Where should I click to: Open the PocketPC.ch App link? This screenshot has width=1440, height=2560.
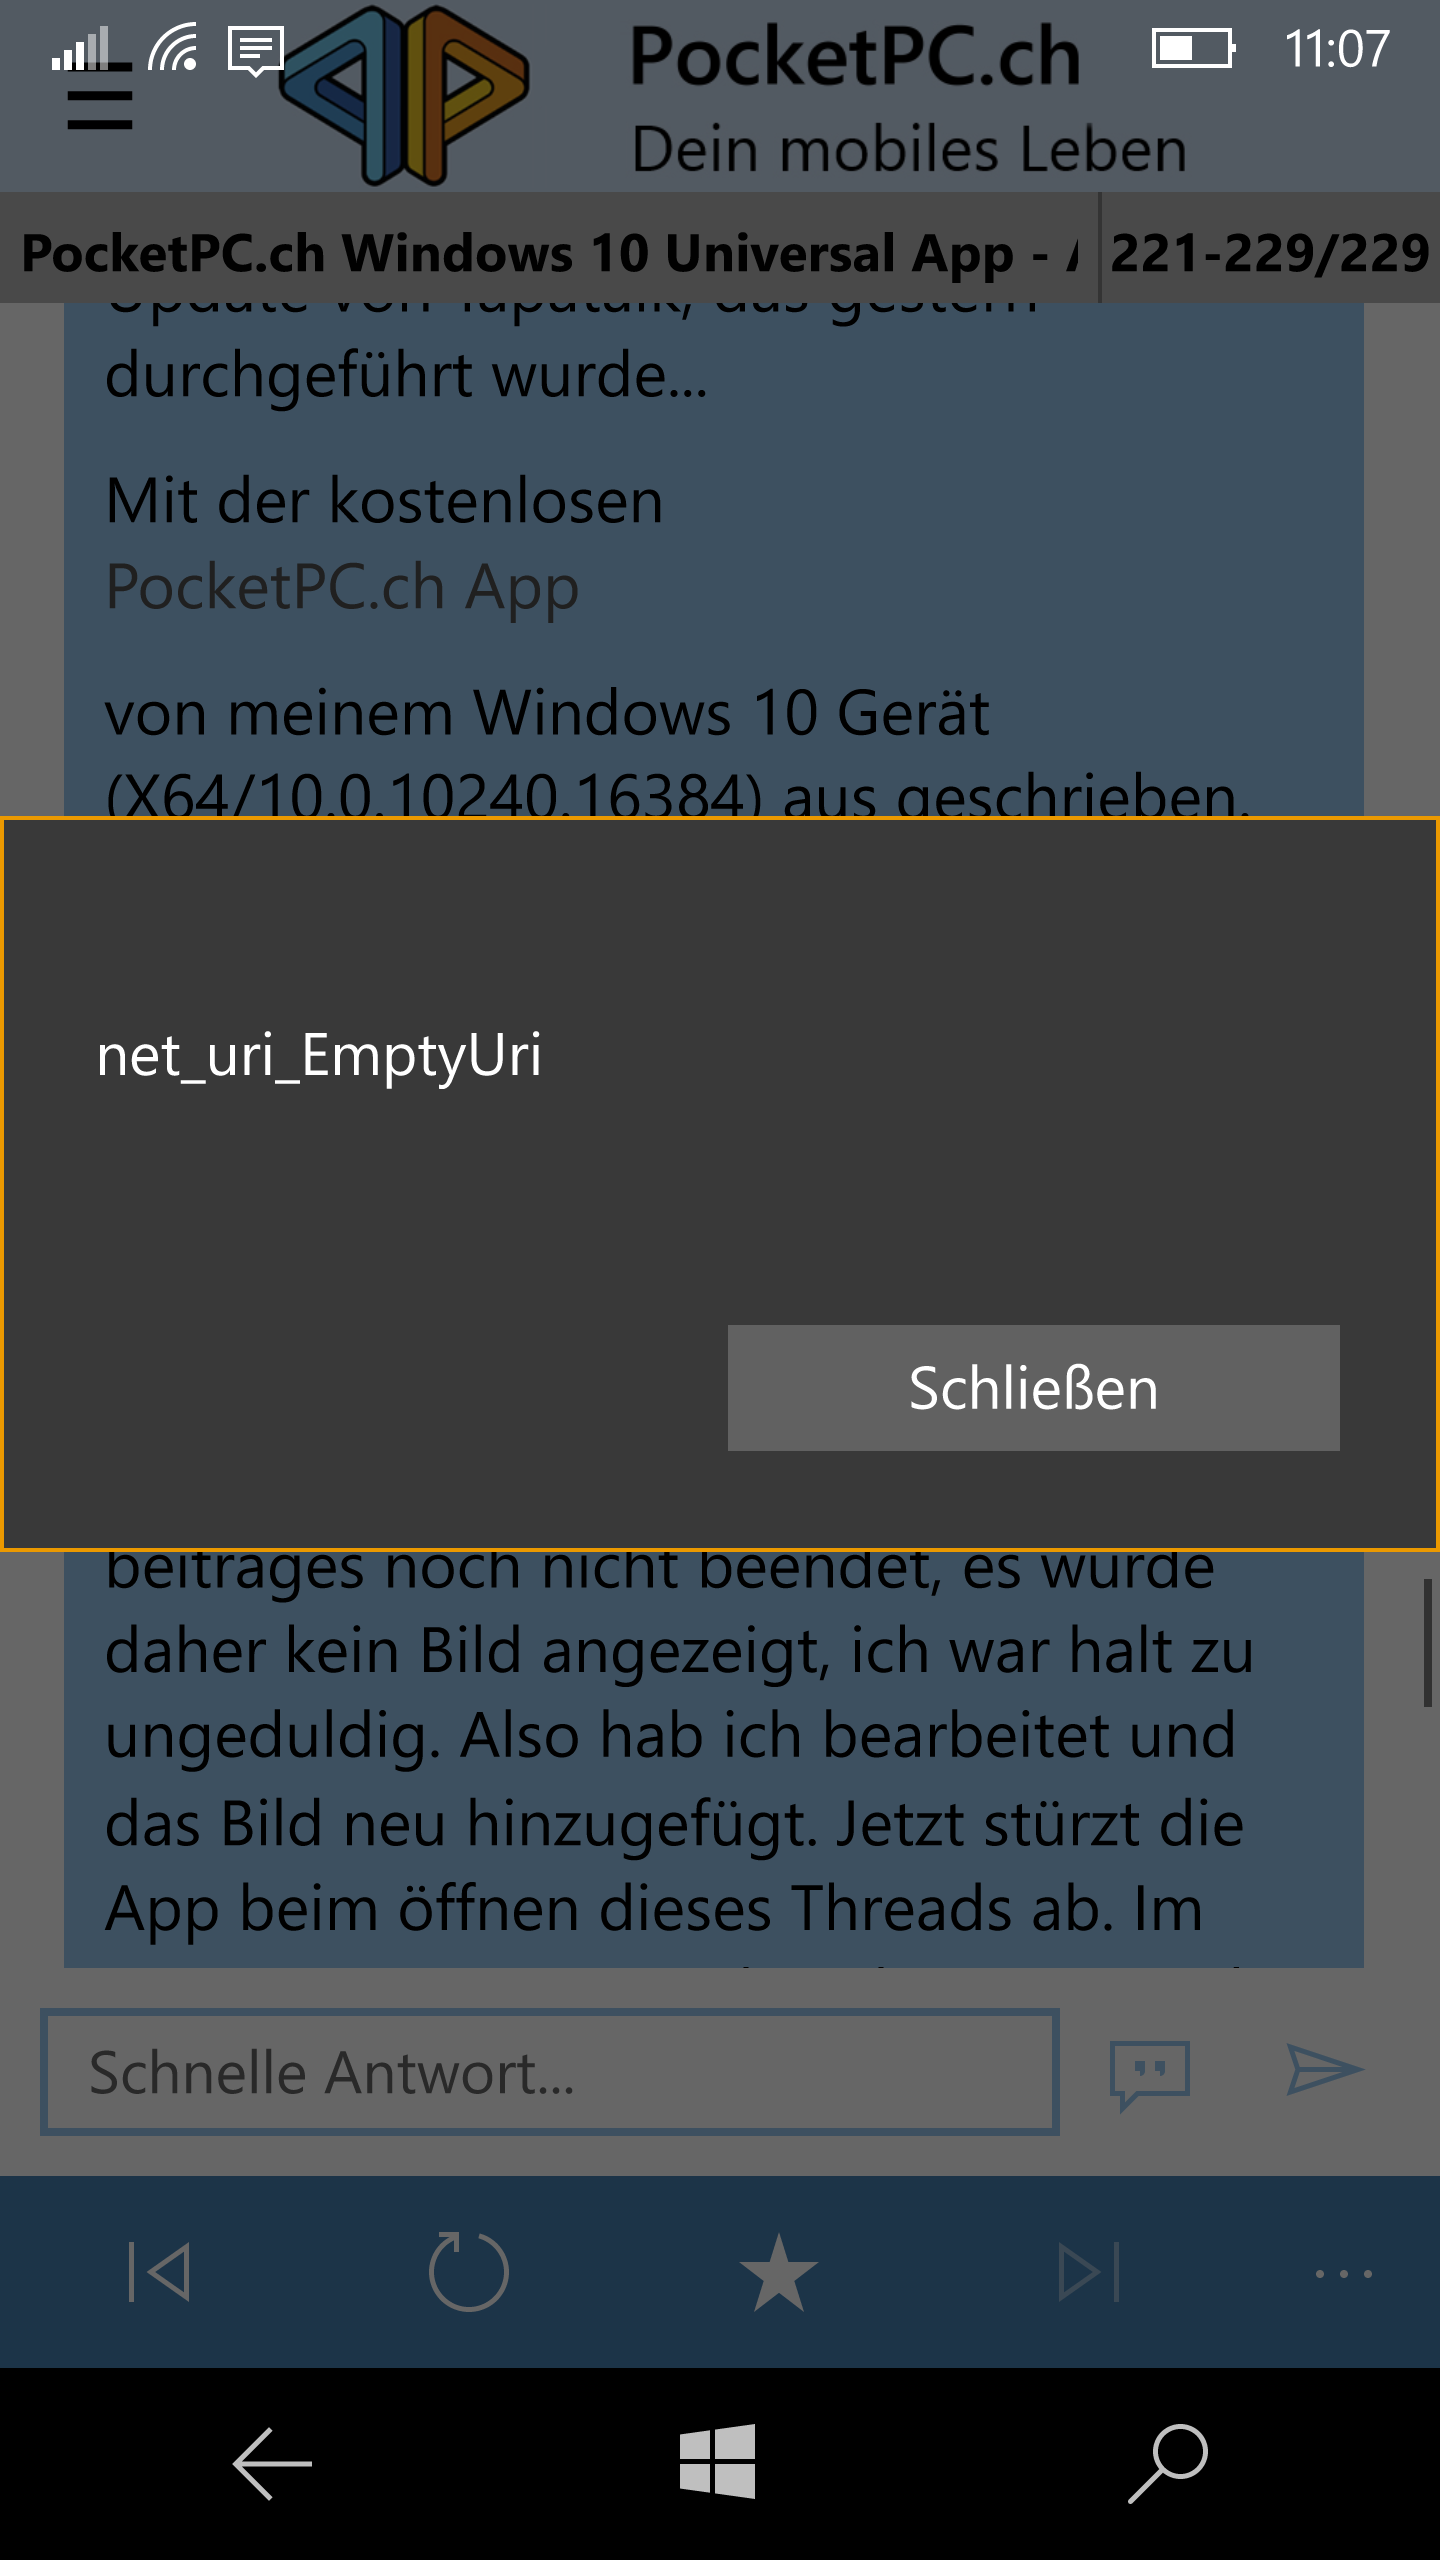click(x=342, y=587)
